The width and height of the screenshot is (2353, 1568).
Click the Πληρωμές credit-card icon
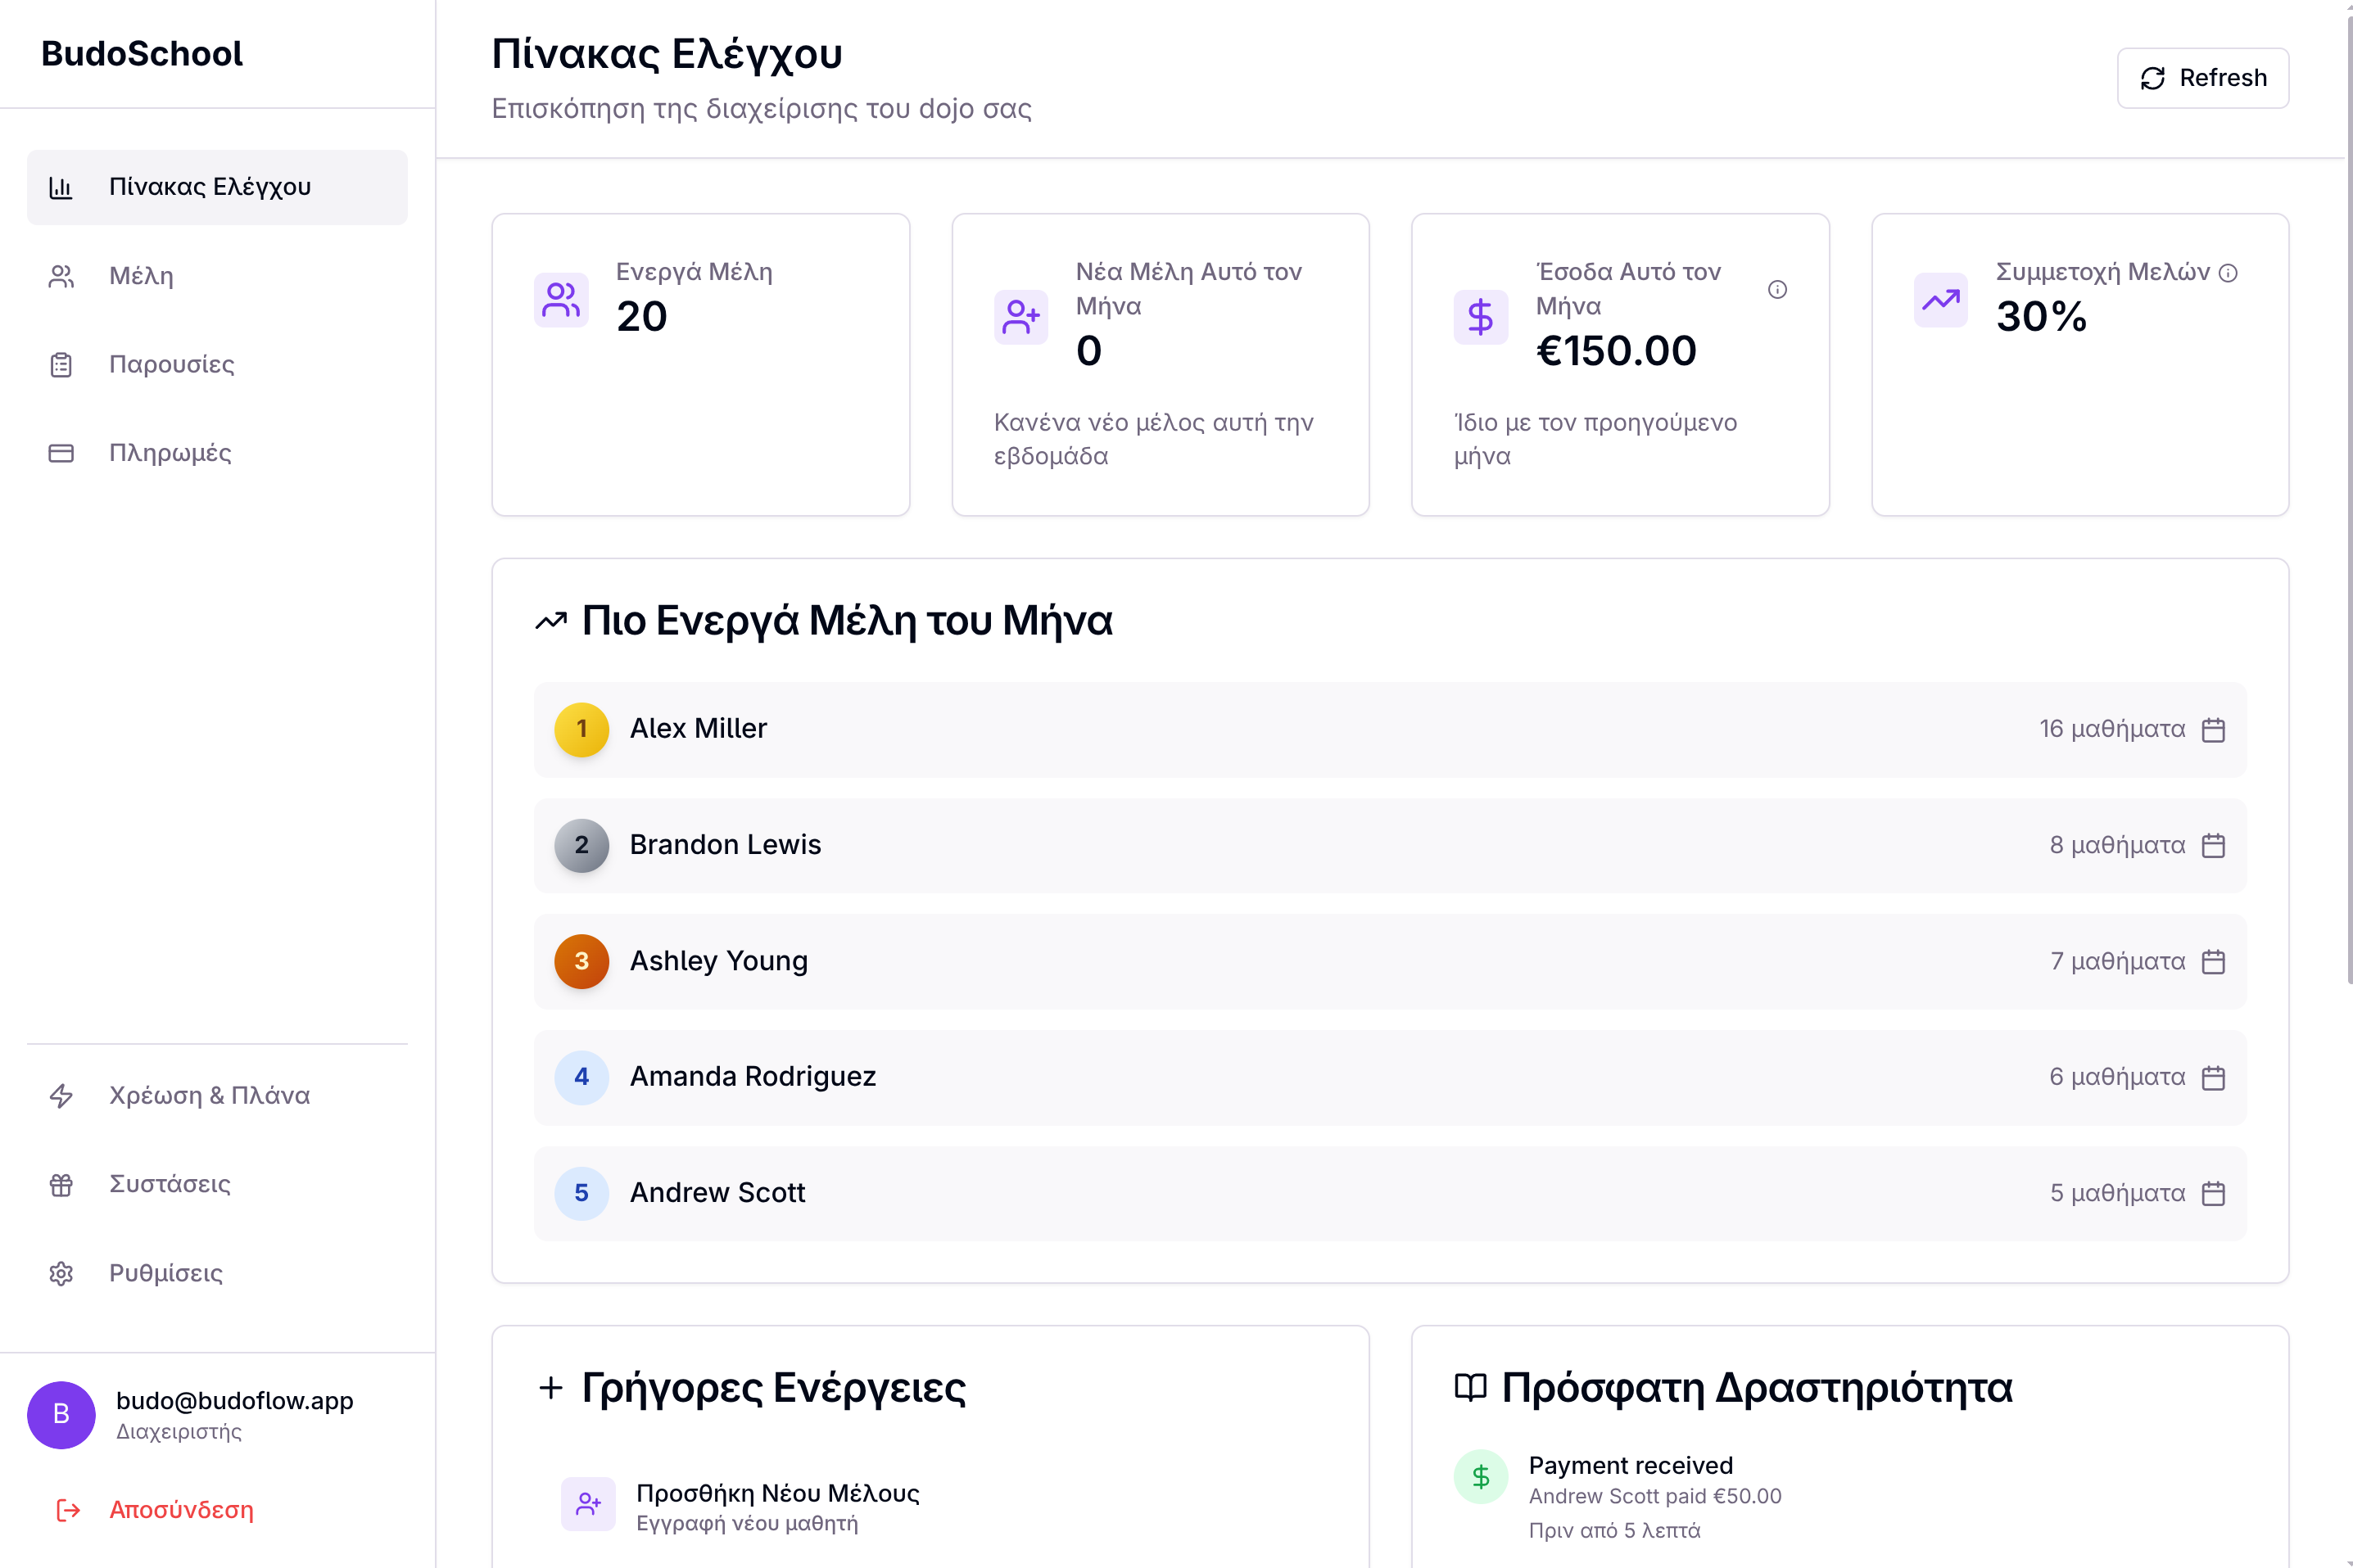[x=61, y=452]
